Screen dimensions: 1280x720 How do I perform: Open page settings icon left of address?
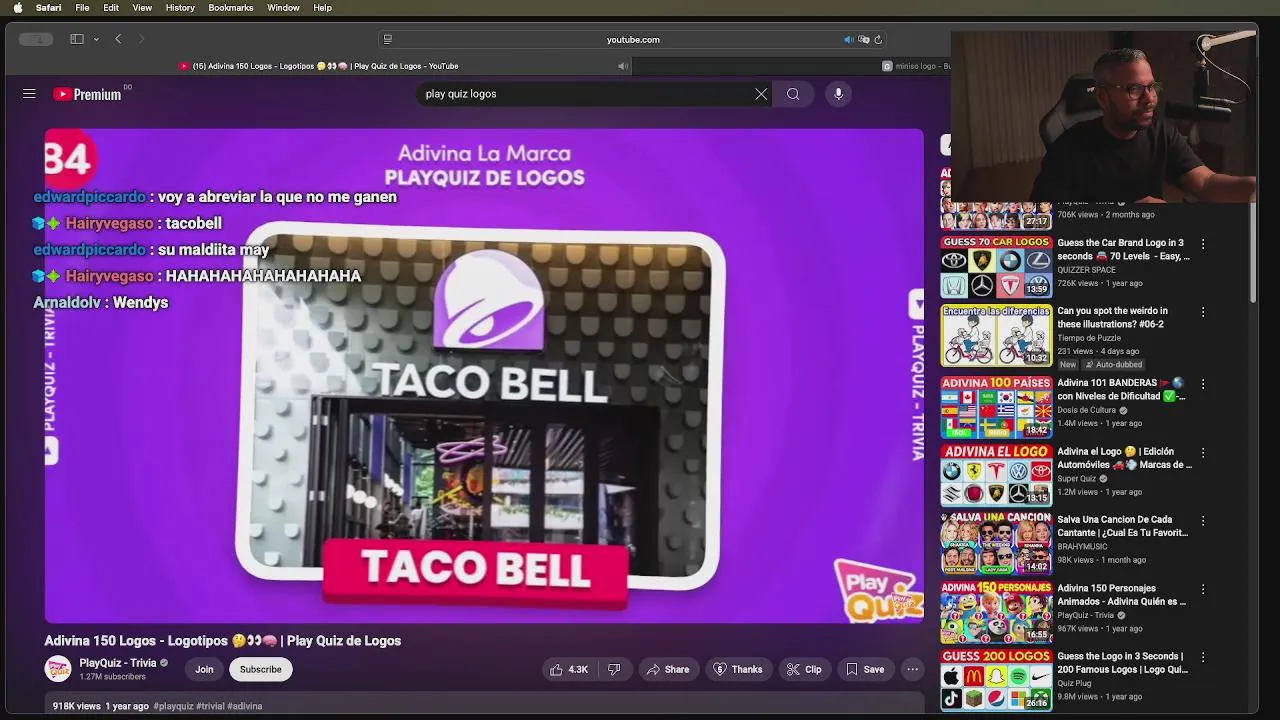click(x=387, y=40)
